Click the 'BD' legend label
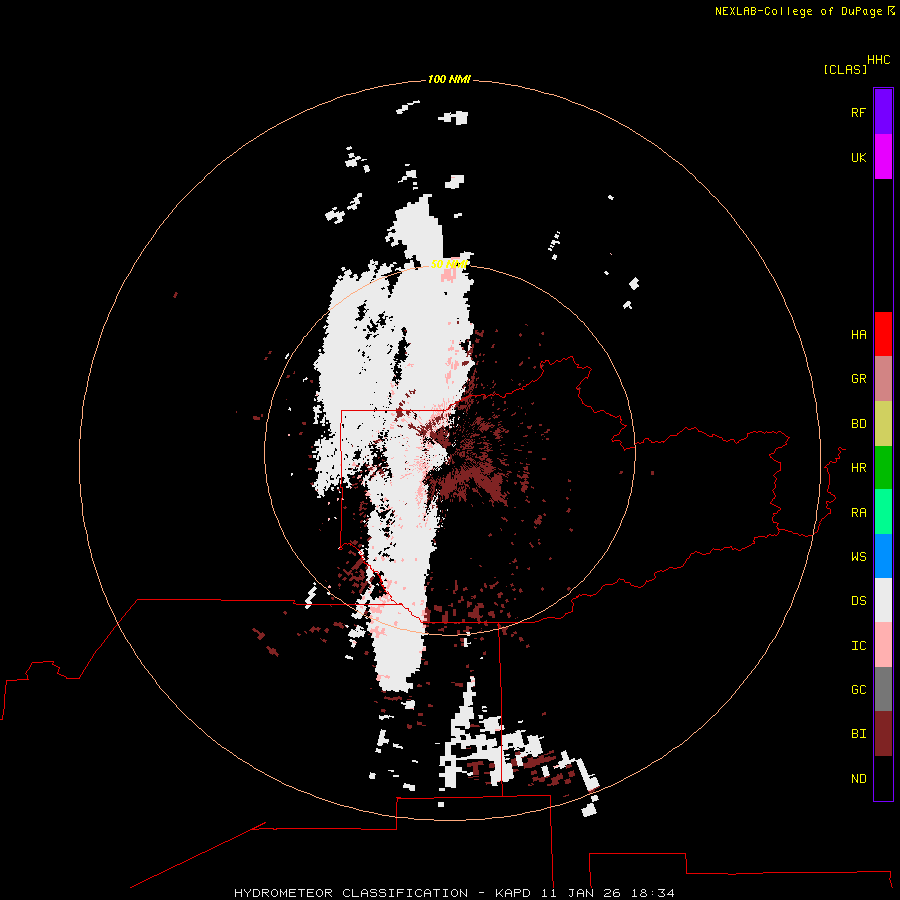This screenshot has height=900, width=900. click(858, 424)
